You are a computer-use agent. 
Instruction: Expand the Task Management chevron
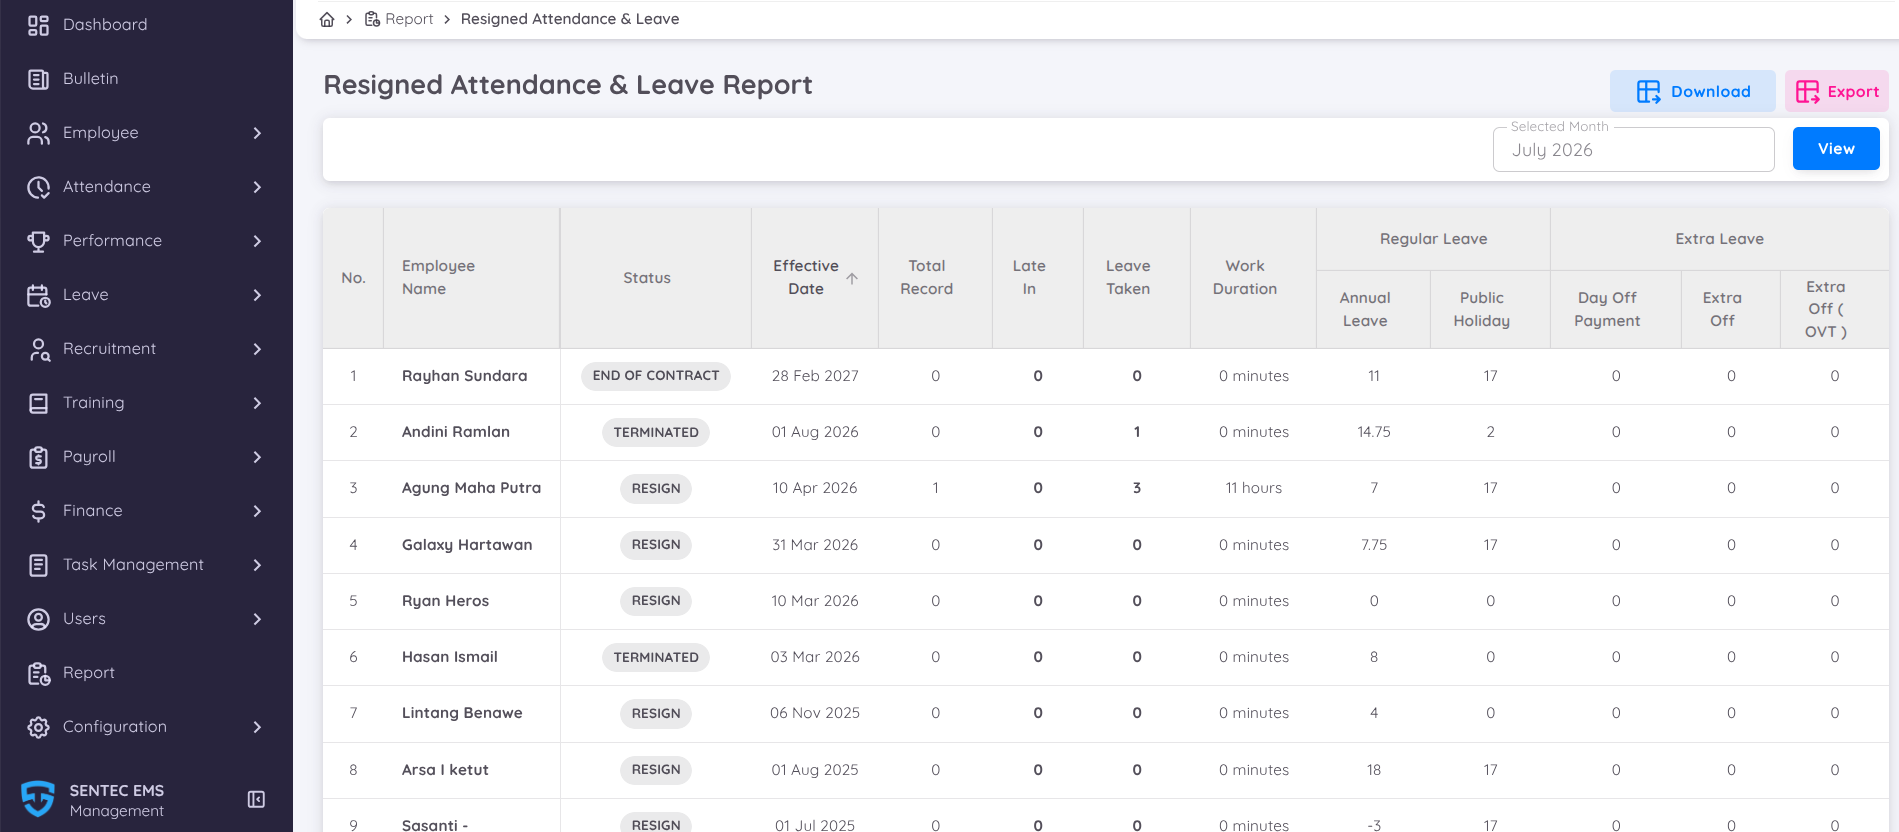tap(257, 565)
